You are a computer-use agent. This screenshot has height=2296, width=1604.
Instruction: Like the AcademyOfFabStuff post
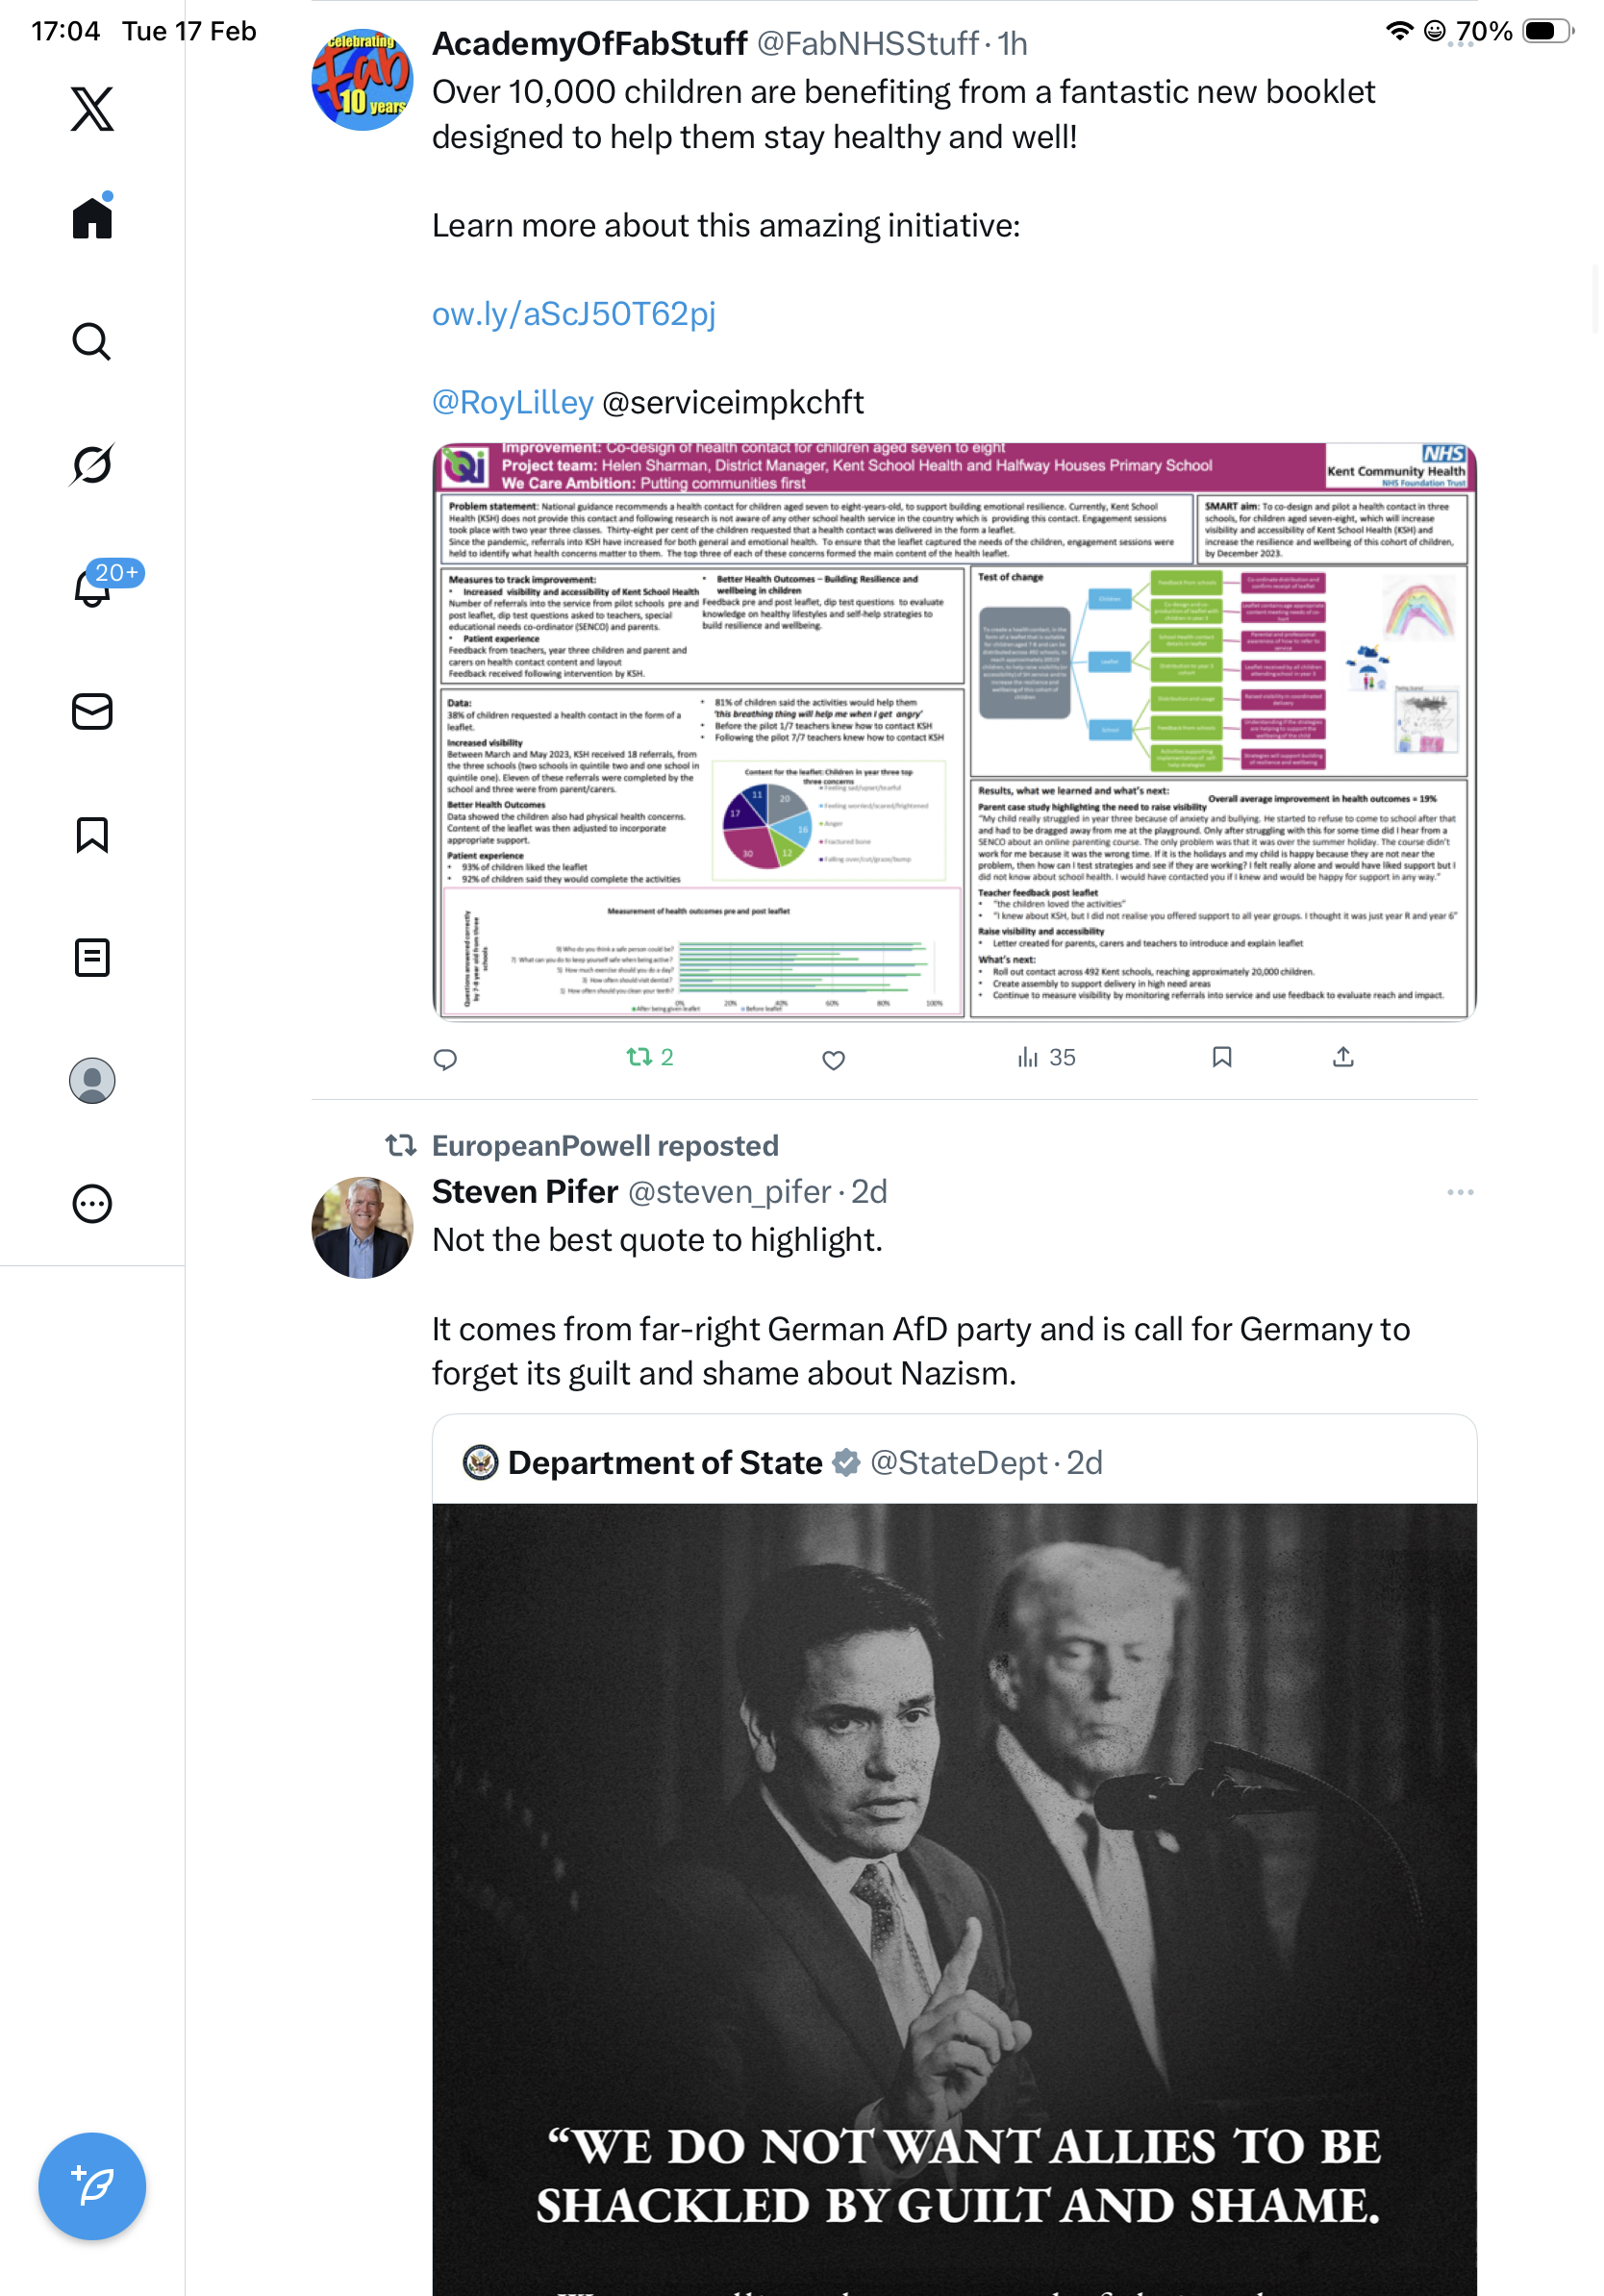point(833,1059)
